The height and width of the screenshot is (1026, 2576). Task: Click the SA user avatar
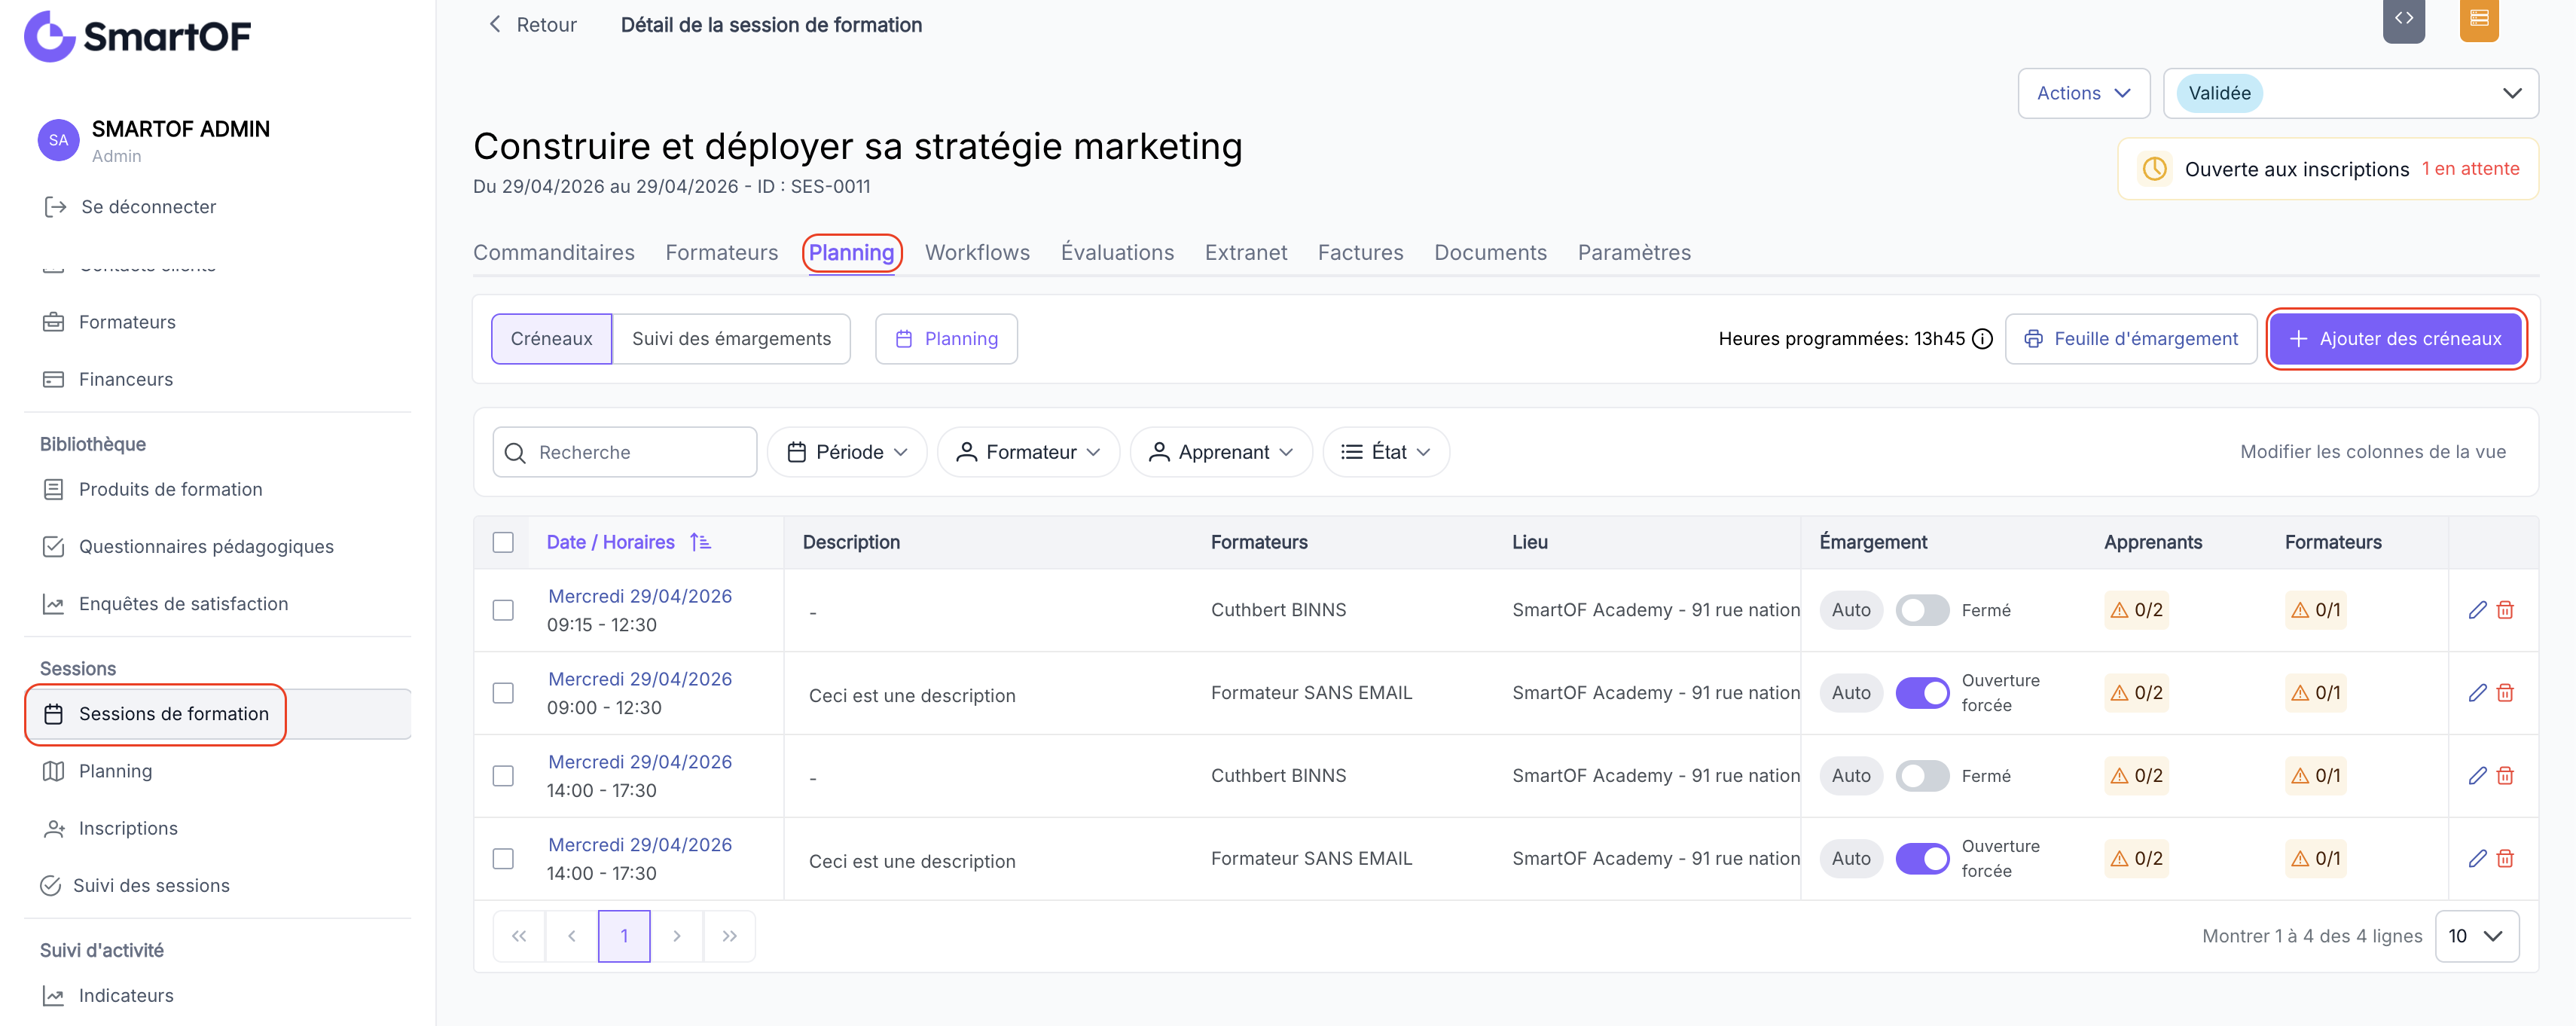(x=58, y=140)
